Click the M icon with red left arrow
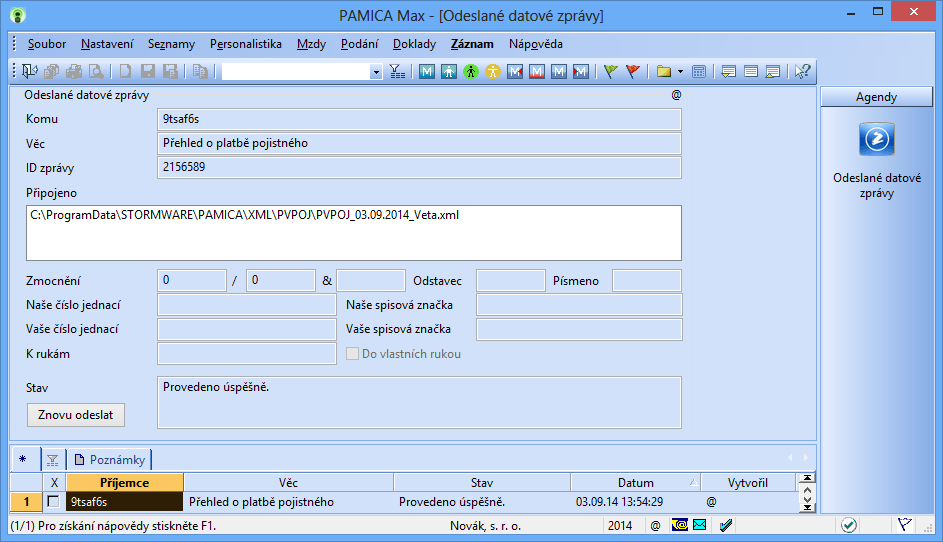The height and width of the screenshot is (542, 943). [515, 72]
